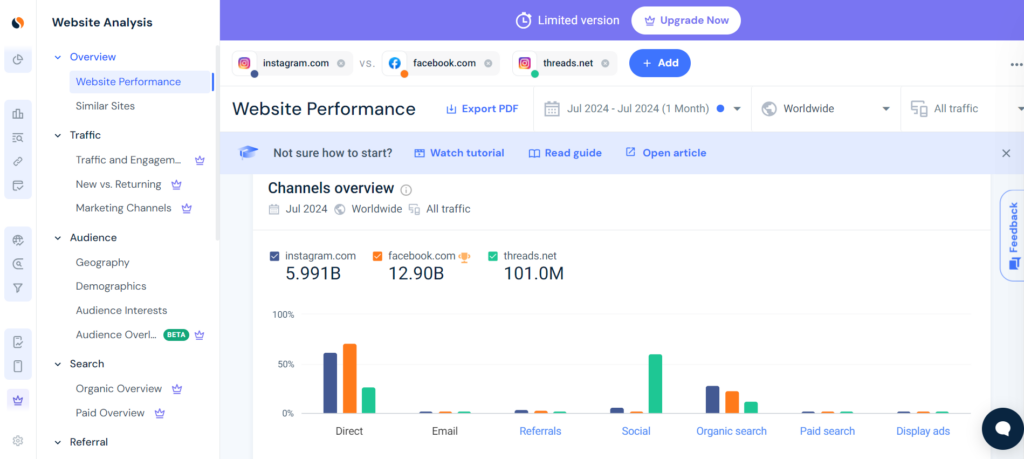This screenshot has height=459, width=1024.
Task: Click the threads.net site favicon
Action: (x=525, y=63)
